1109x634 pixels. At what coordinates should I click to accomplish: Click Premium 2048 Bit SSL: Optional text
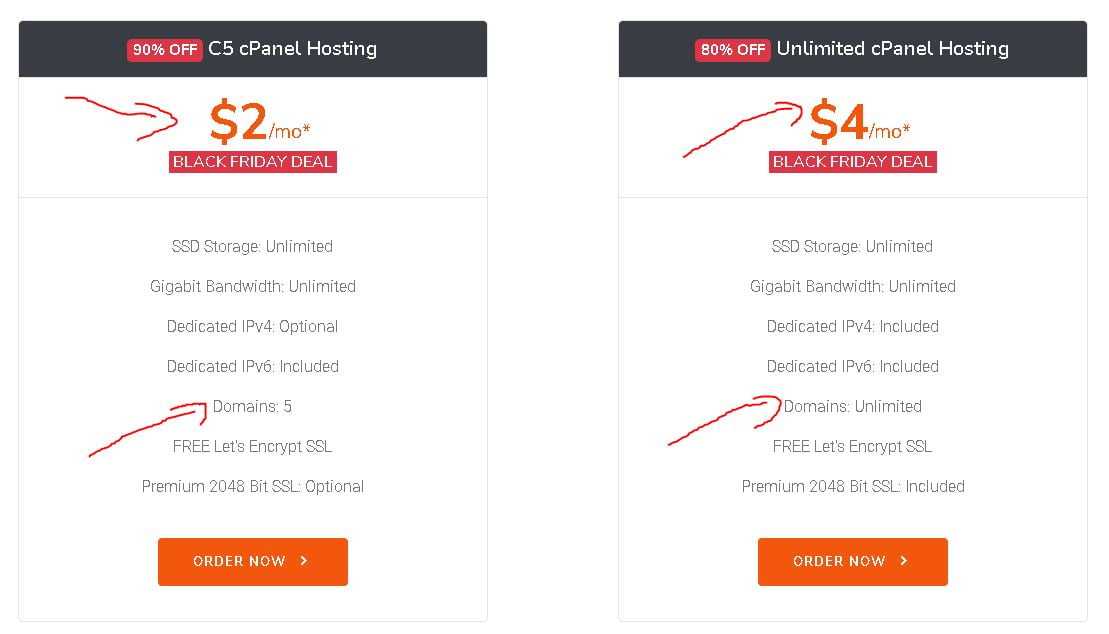(252, 486)
